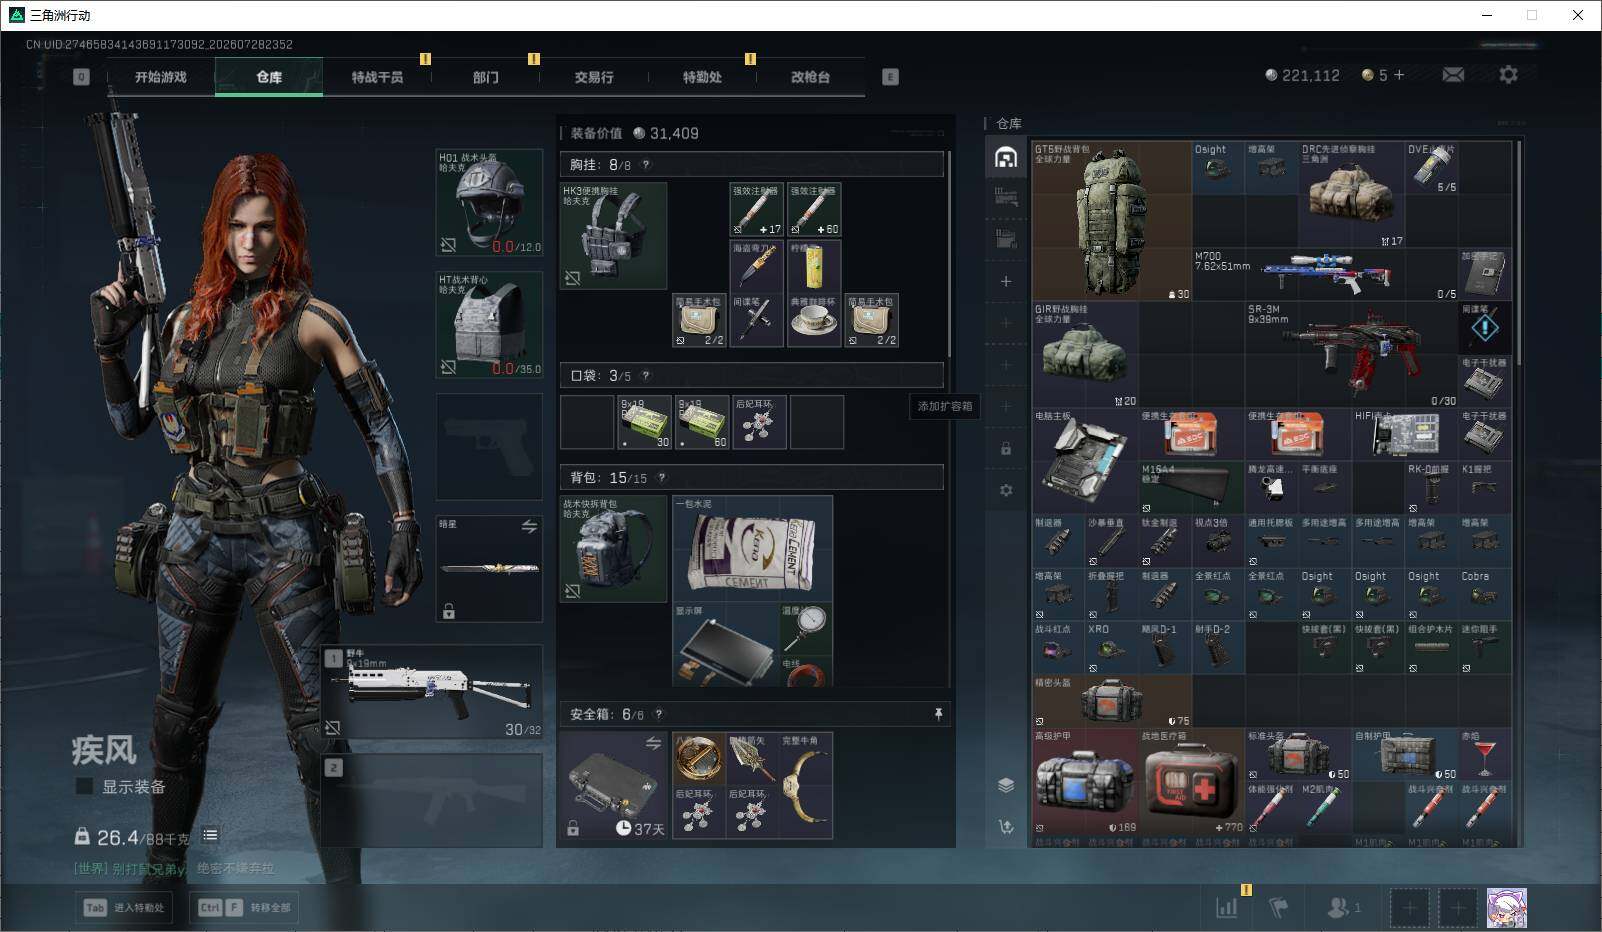
Task: Select the Cobra sight in the warehouse
Action: pyautogui.click(x=1485, y=595)
